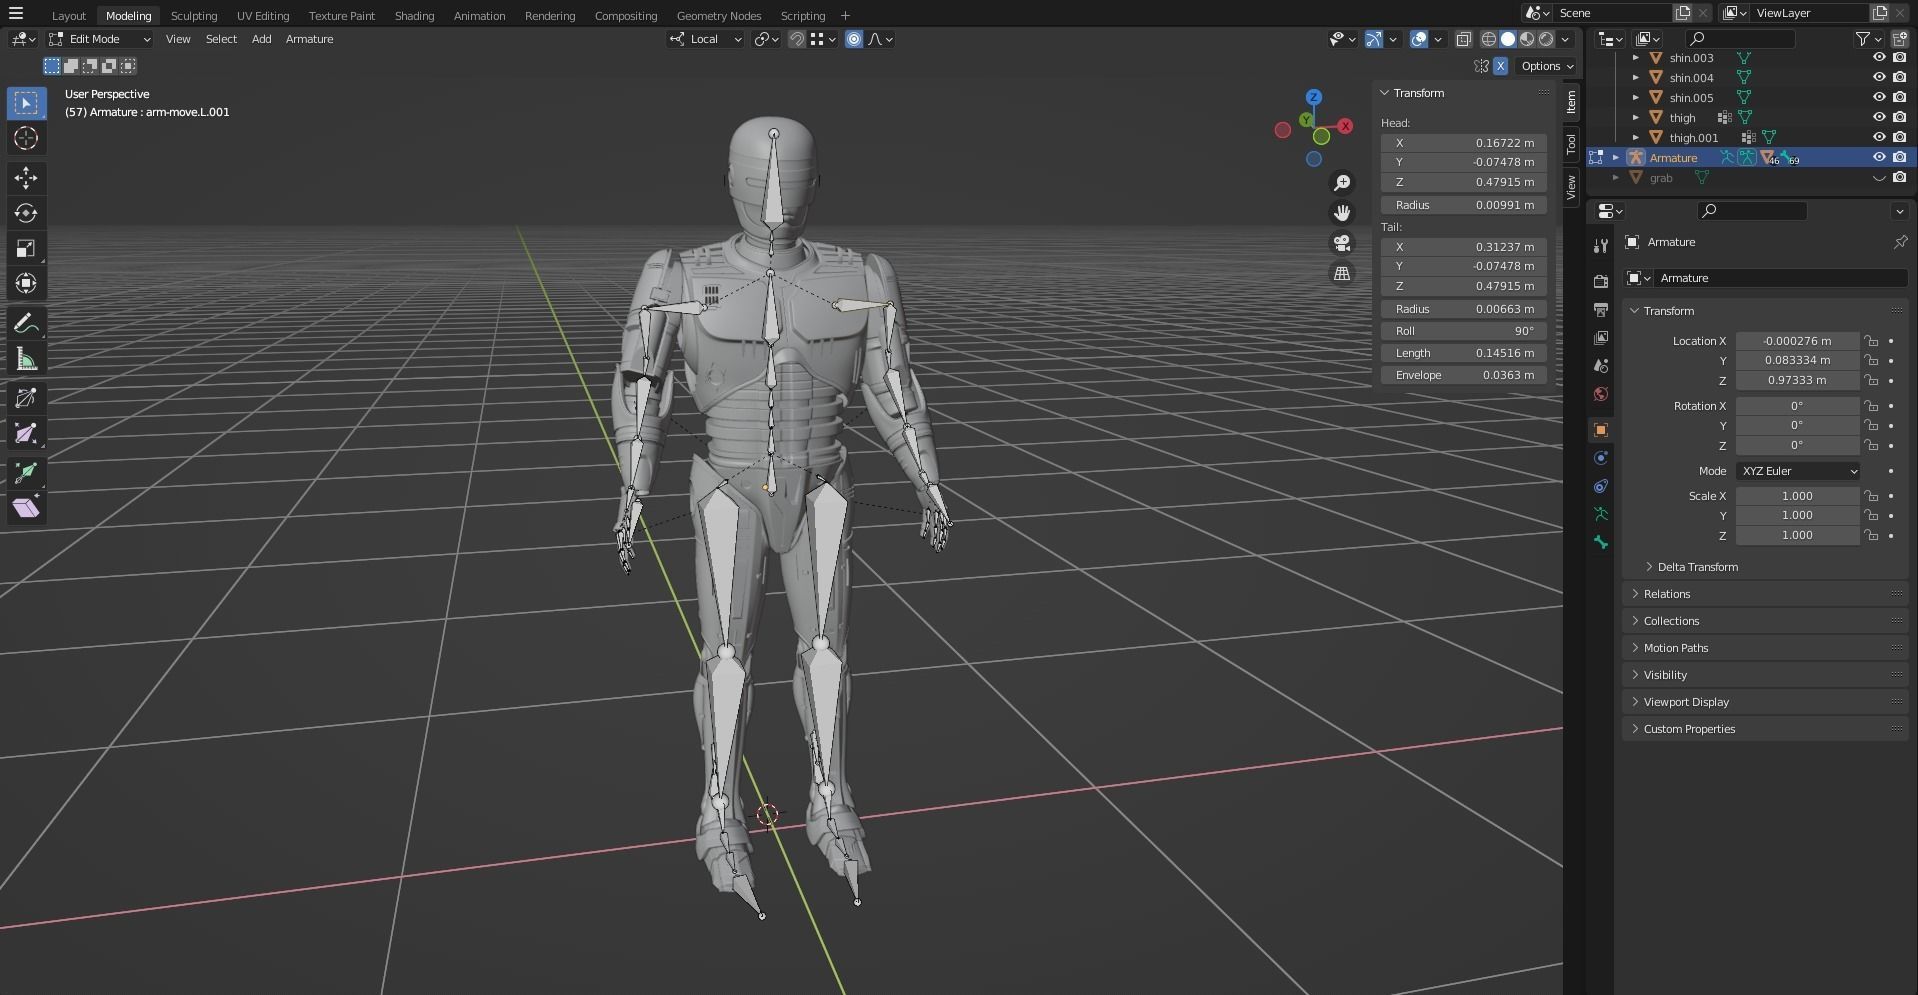The height and width of the screenshot is (995, 1918).
Task: Activate the Annotate tool
Action: pyautogui.click(x=26, y=324)
